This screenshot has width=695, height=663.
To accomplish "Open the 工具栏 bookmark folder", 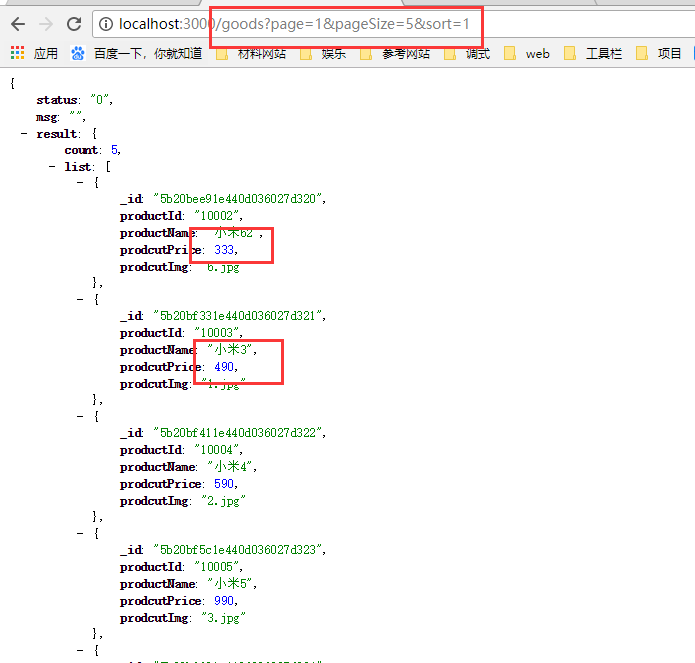I will click(x=593, y=54).
